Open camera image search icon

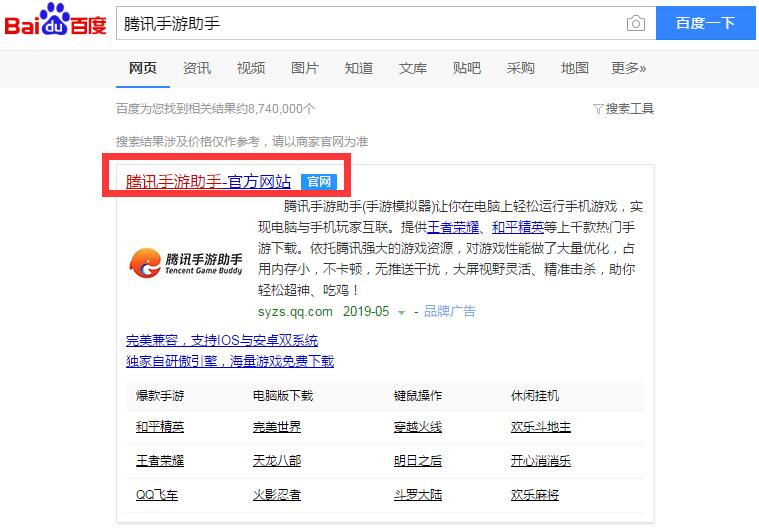(636, 23)
